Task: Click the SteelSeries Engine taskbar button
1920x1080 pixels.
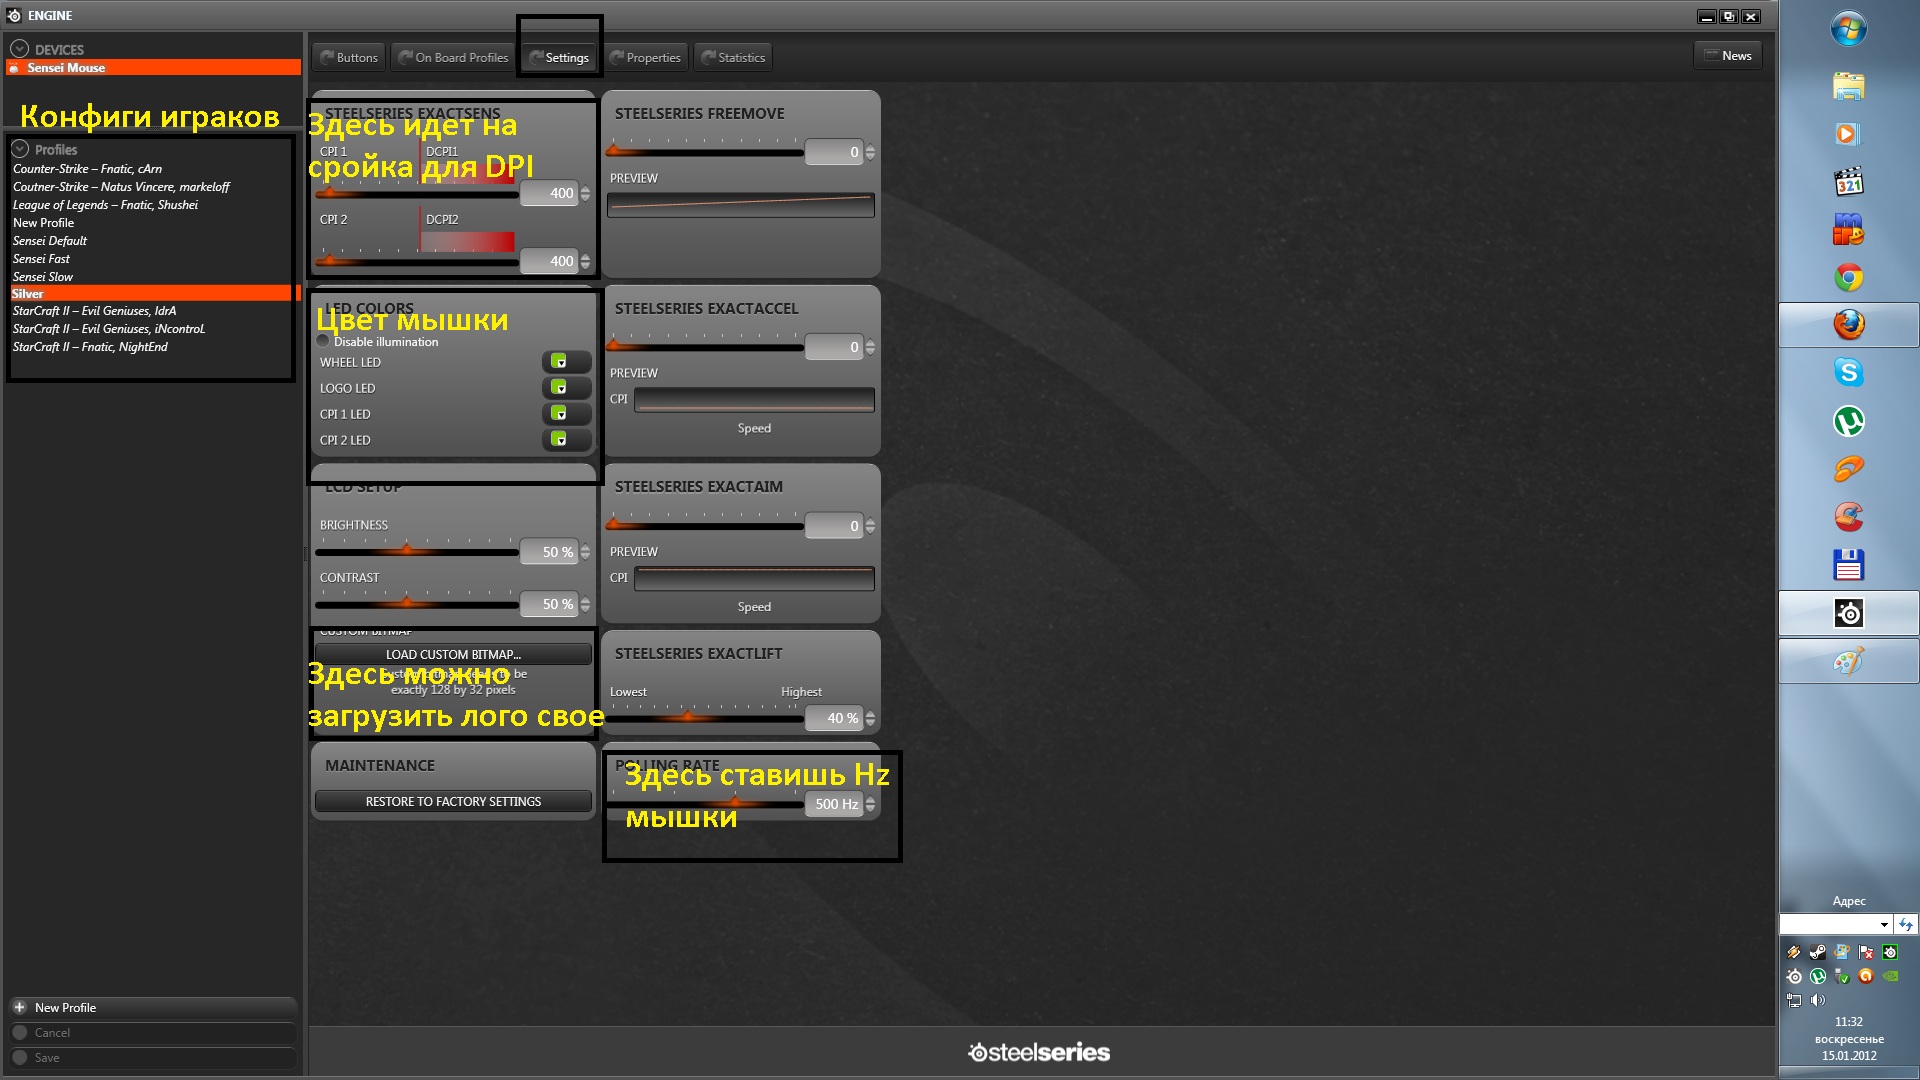Action: [x=1849, y=613]
